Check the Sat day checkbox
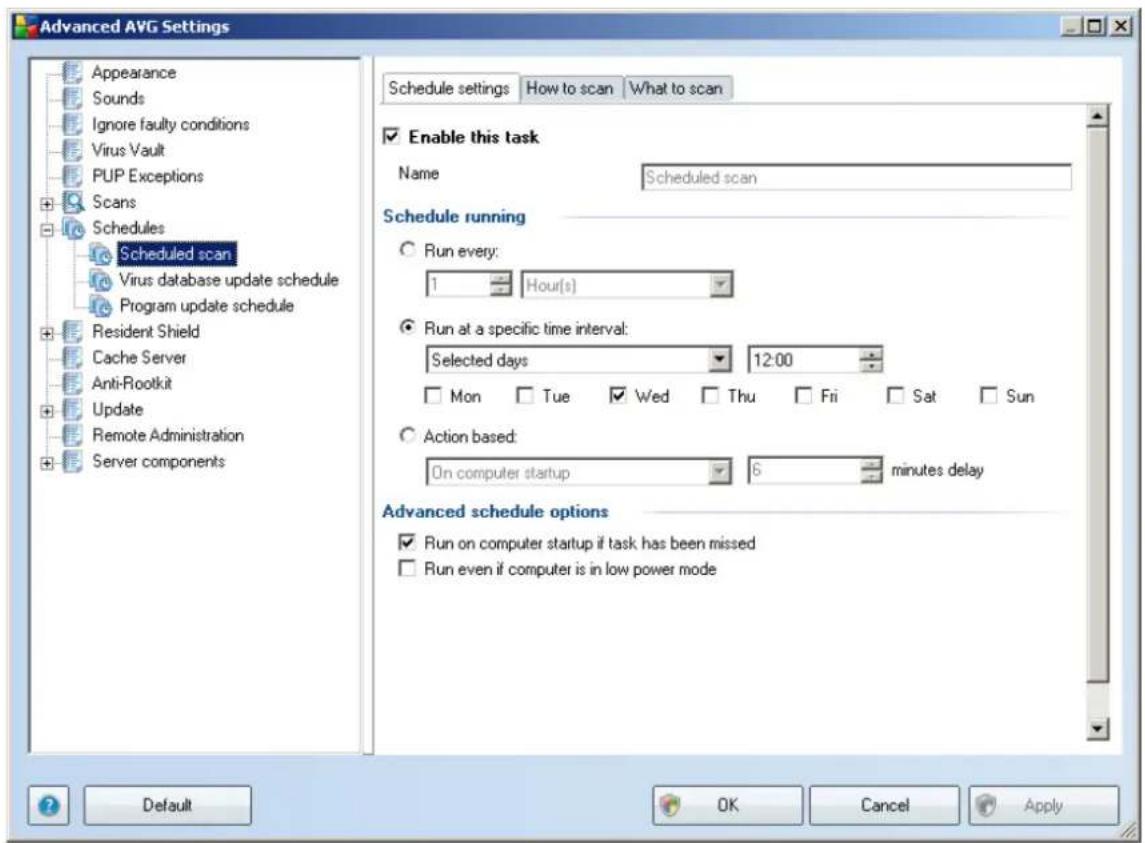The width and height of the screenshot is (1145, 843). coord(895,396)
